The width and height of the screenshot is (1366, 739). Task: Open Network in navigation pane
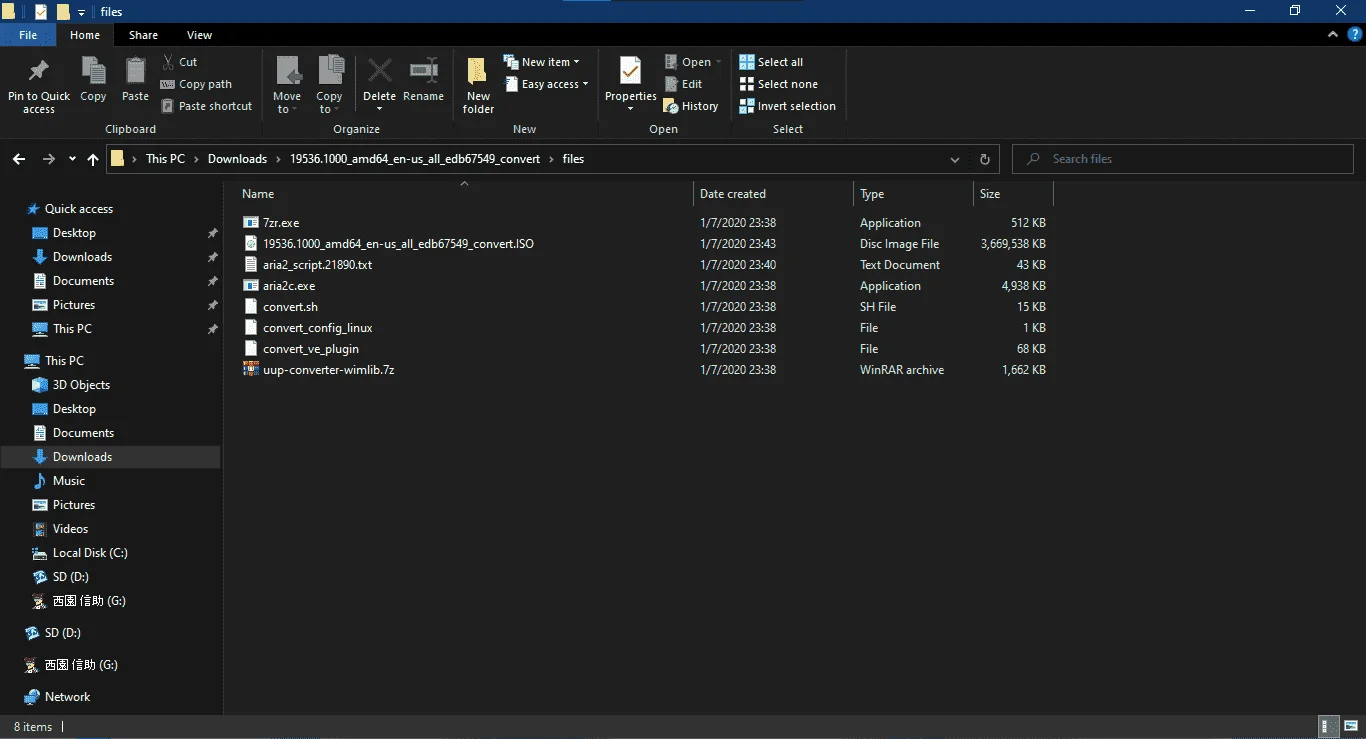pyautogui.click(x=67, y=697)
